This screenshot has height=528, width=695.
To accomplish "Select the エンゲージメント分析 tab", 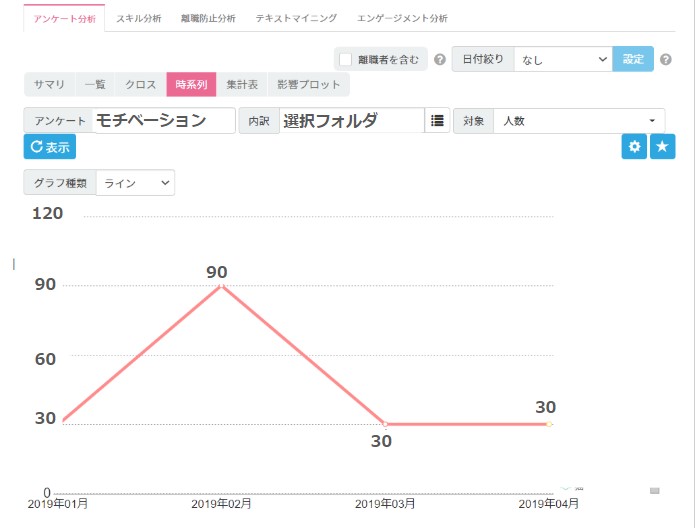I will [x=402, y=19].
